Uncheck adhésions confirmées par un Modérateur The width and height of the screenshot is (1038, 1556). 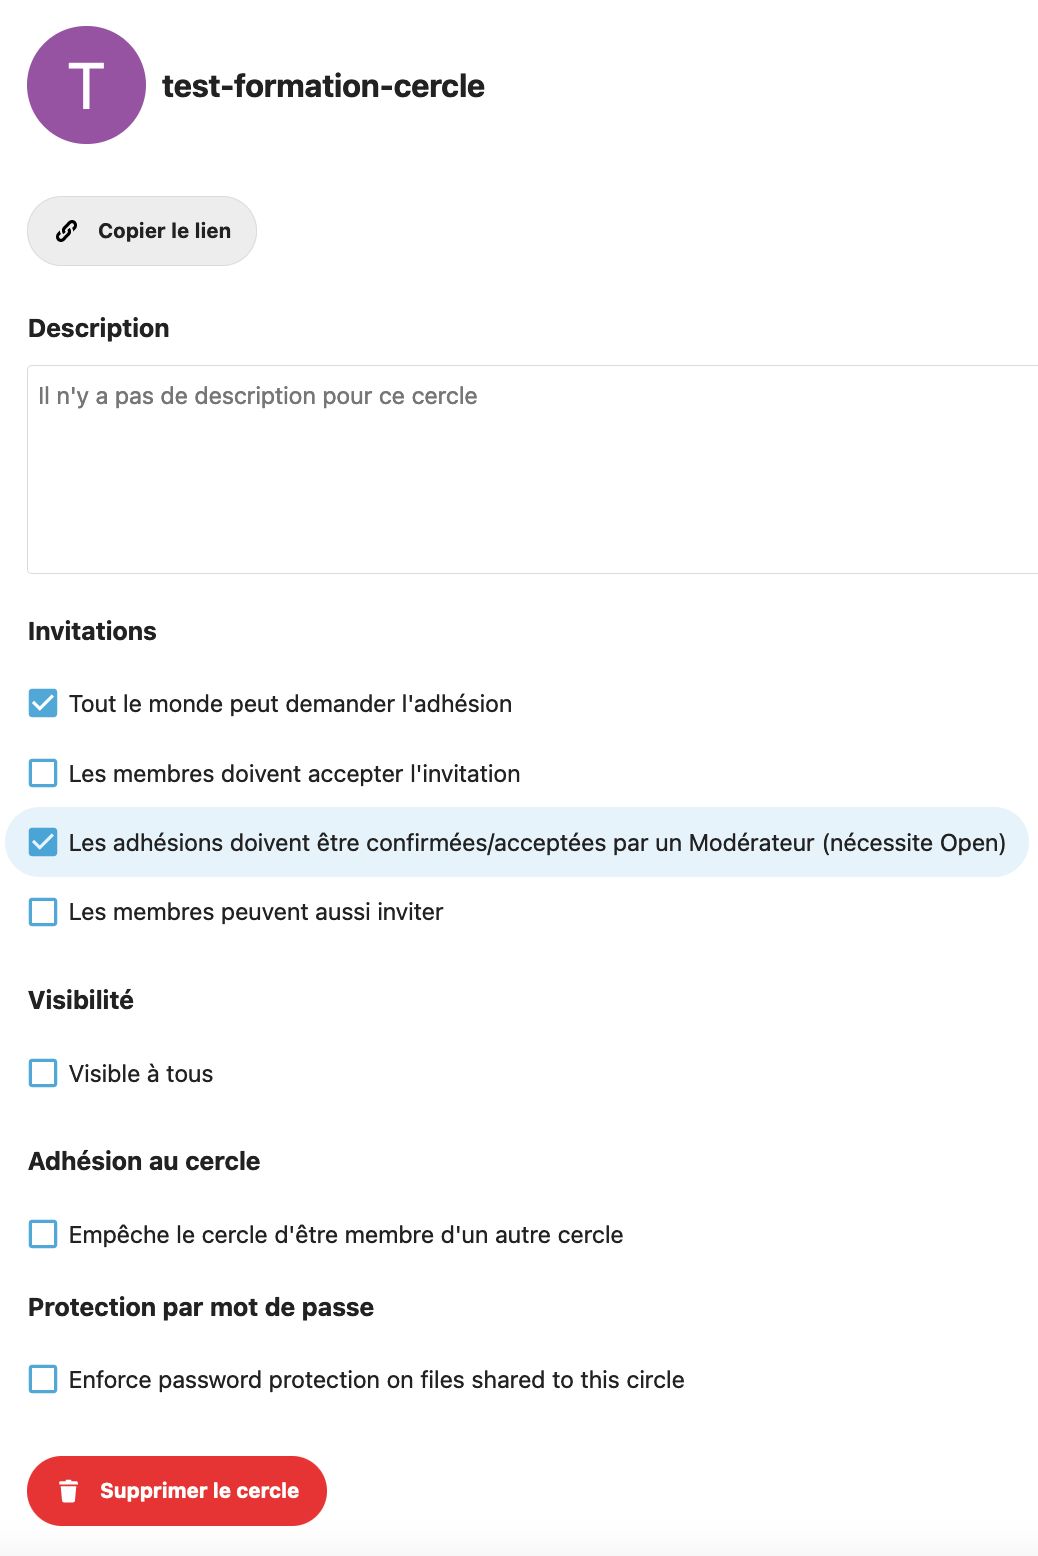tap(43, 842)
